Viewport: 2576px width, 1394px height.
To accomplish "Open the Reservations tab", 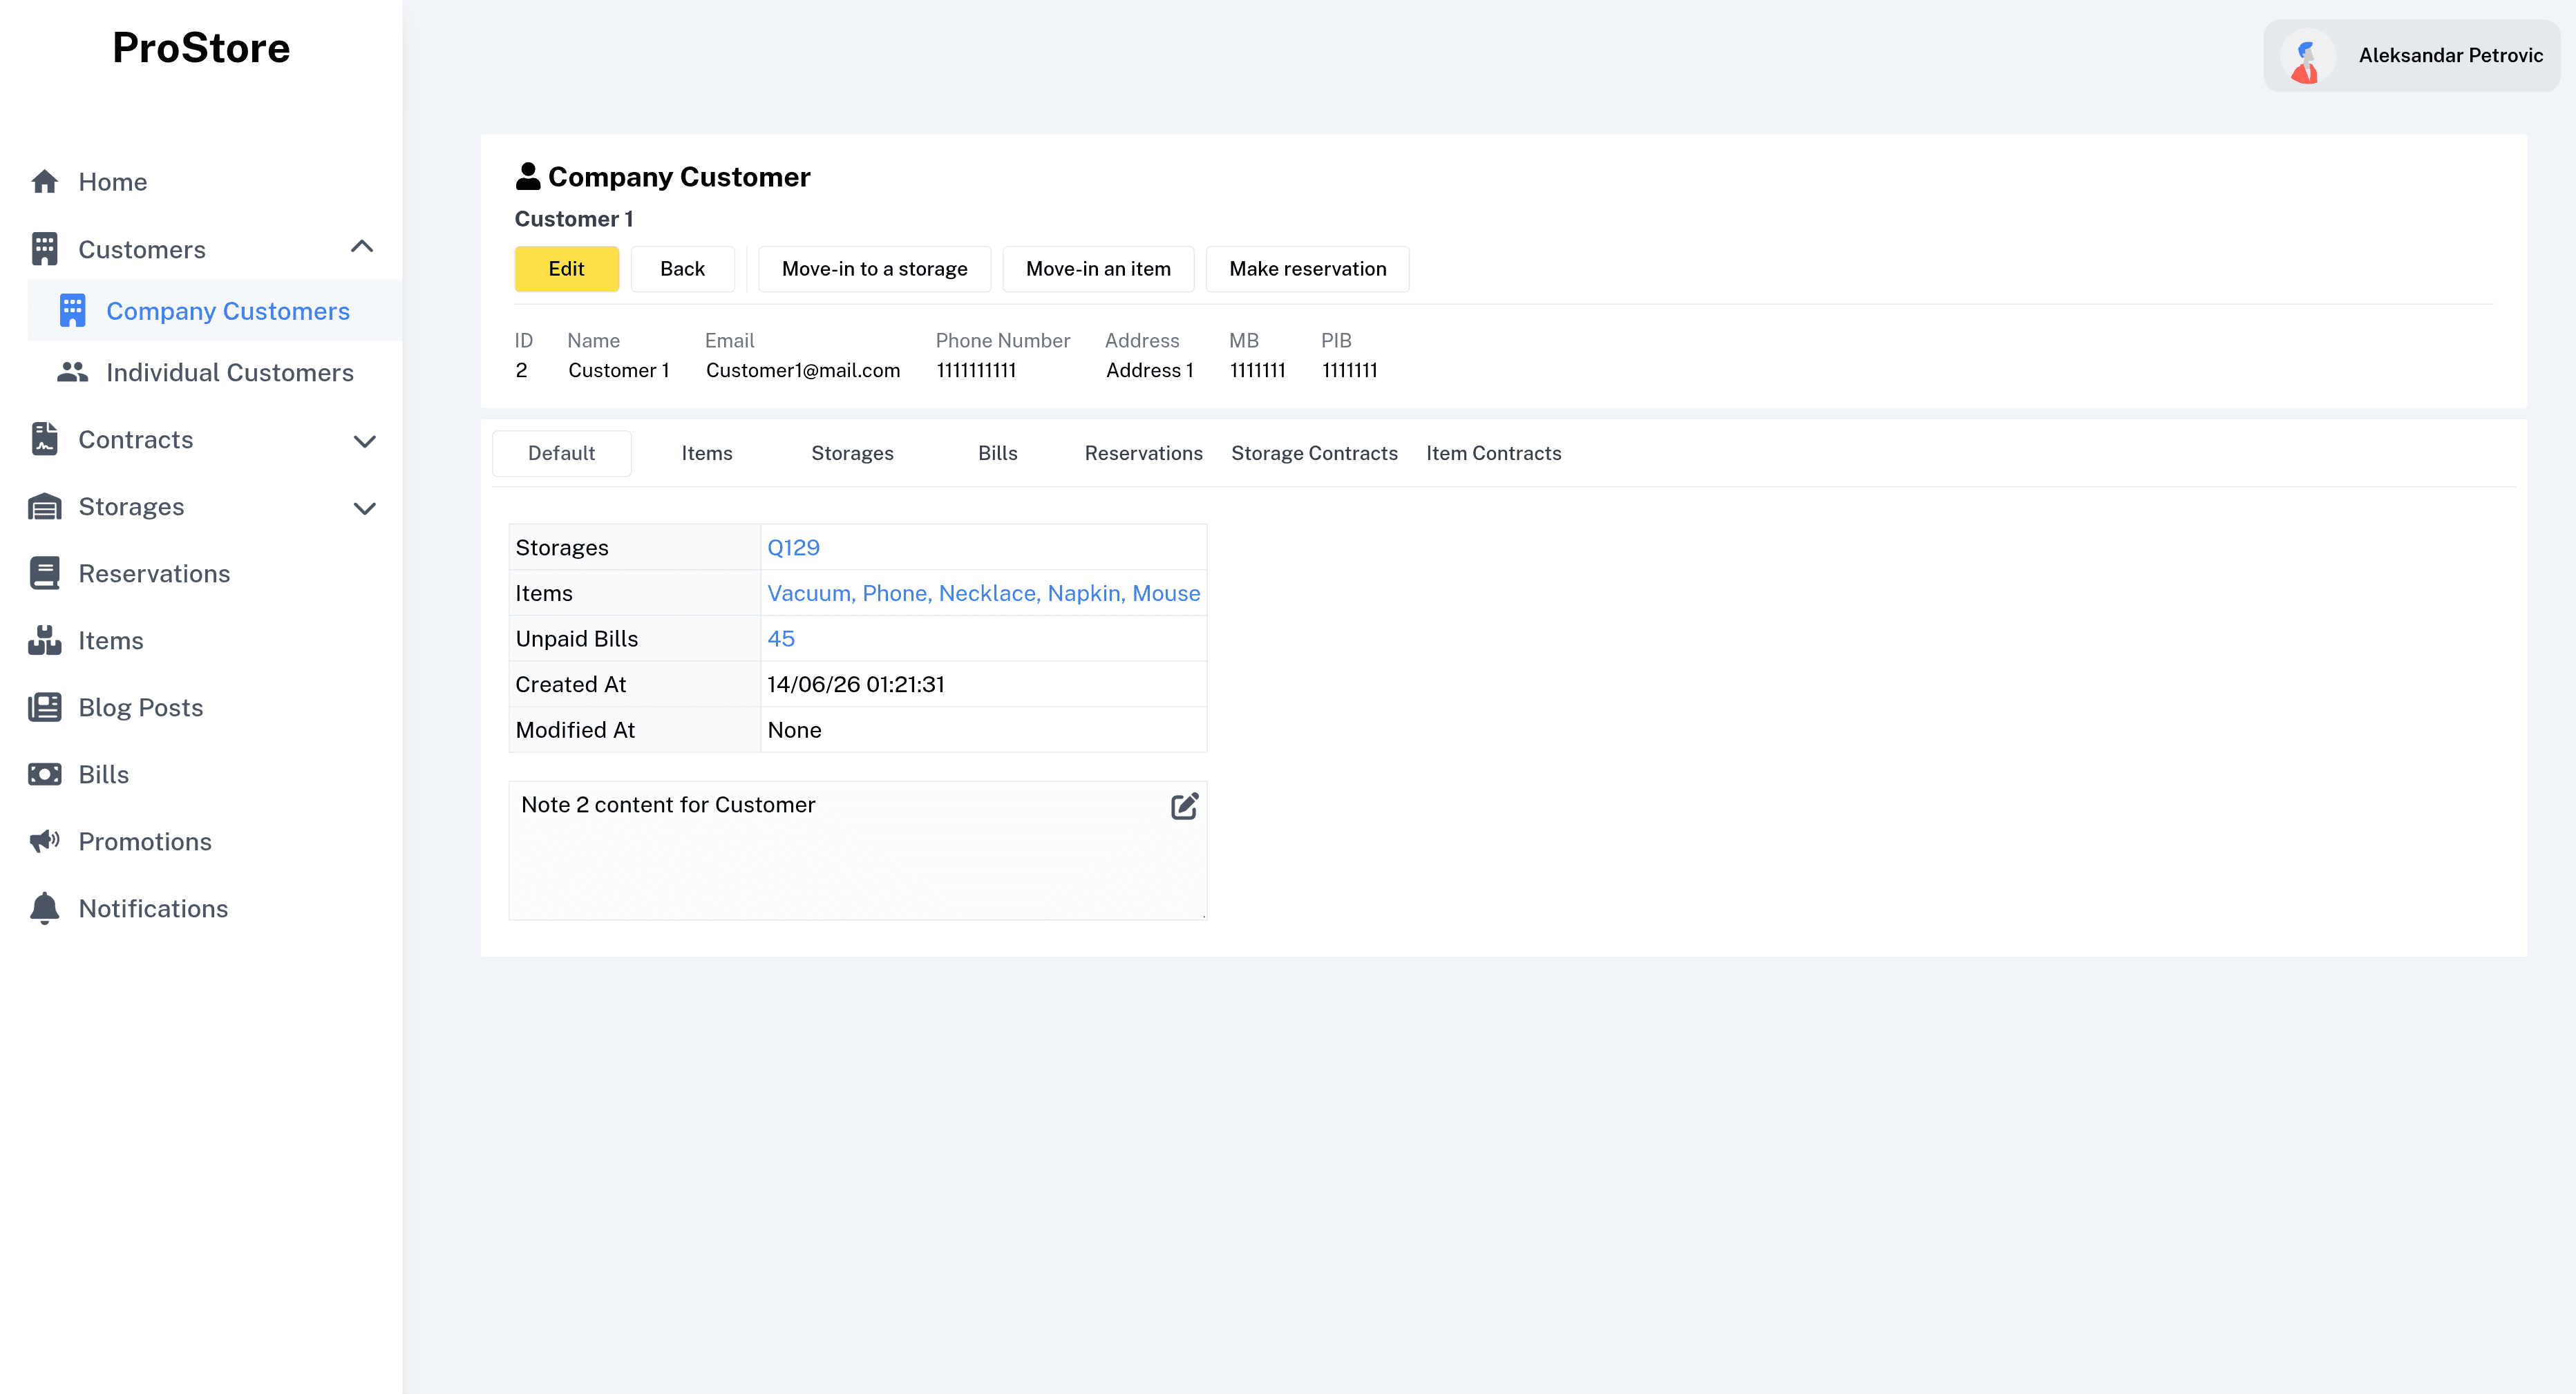I will (x=1143, y=453).
